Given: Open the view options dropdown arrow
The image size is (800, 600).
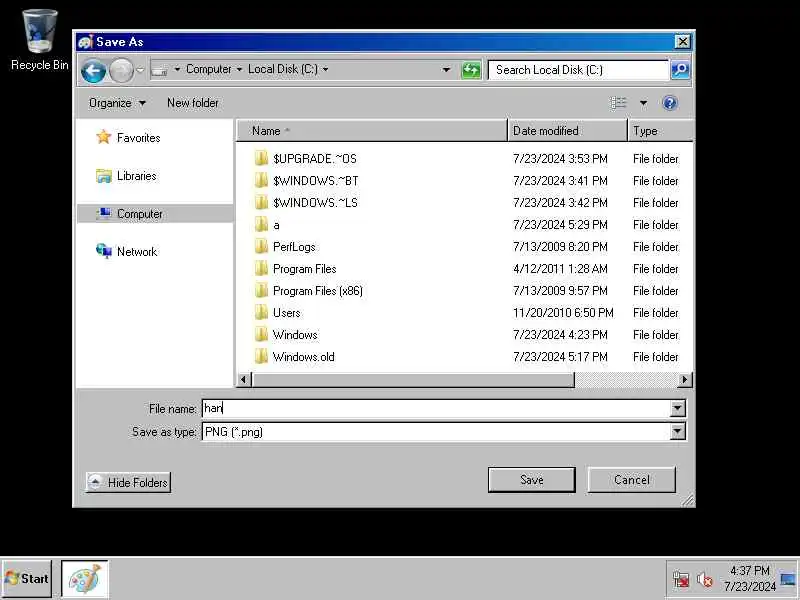Looking at the screenshot, I should [x=643, y=104].
